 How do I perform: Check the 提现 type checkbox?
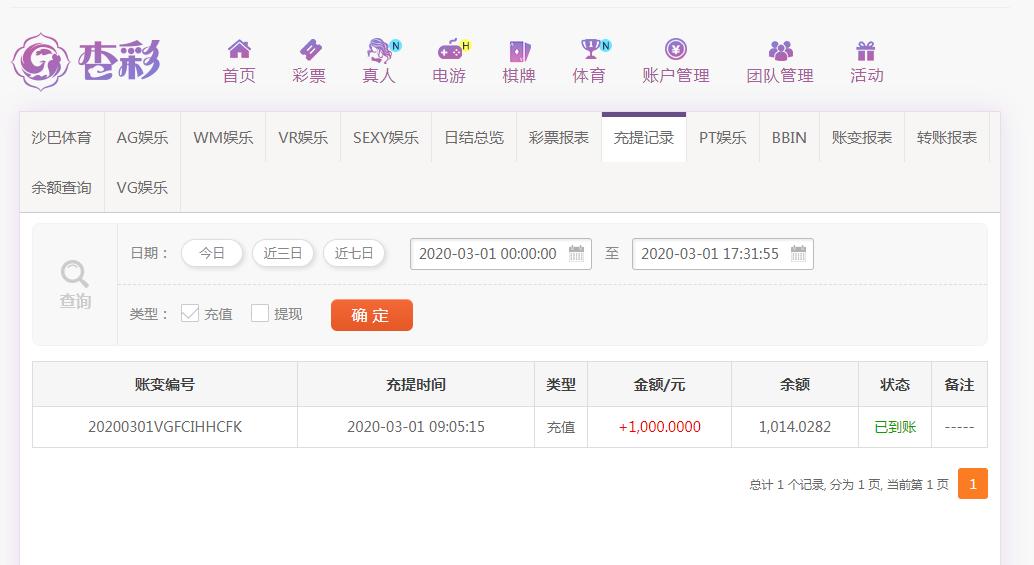pyautogui.click(x=260, y=313)
